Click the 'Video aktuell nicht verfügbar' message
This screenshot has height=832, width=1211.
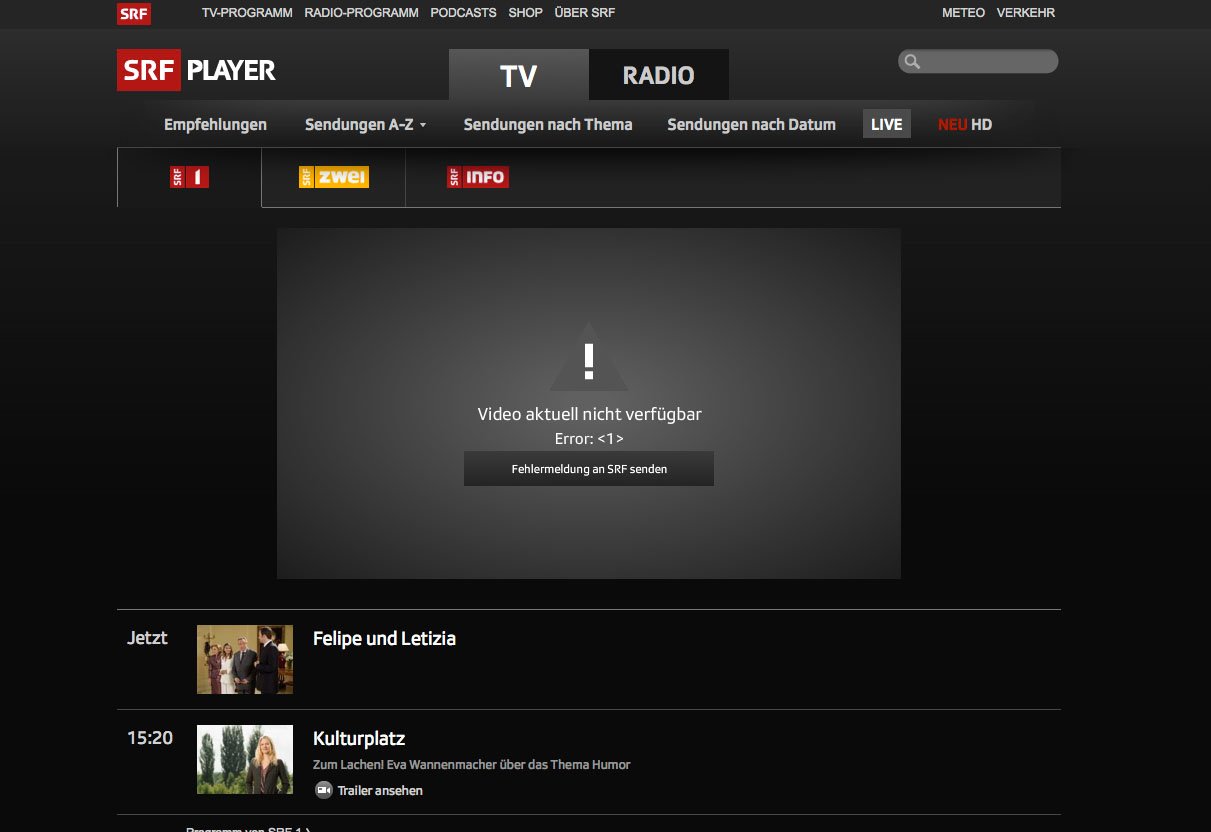coord(589,414)
